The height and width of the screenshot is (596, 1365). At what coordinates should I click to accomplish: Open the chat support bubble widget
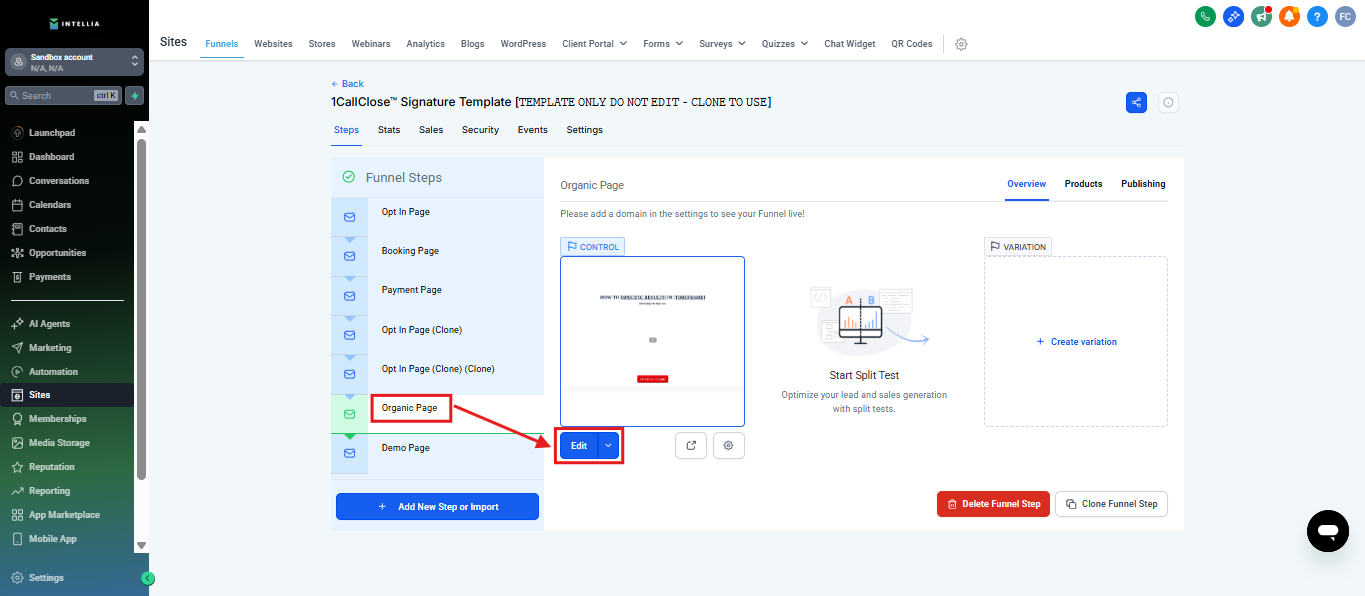(x=1327, y=530)
